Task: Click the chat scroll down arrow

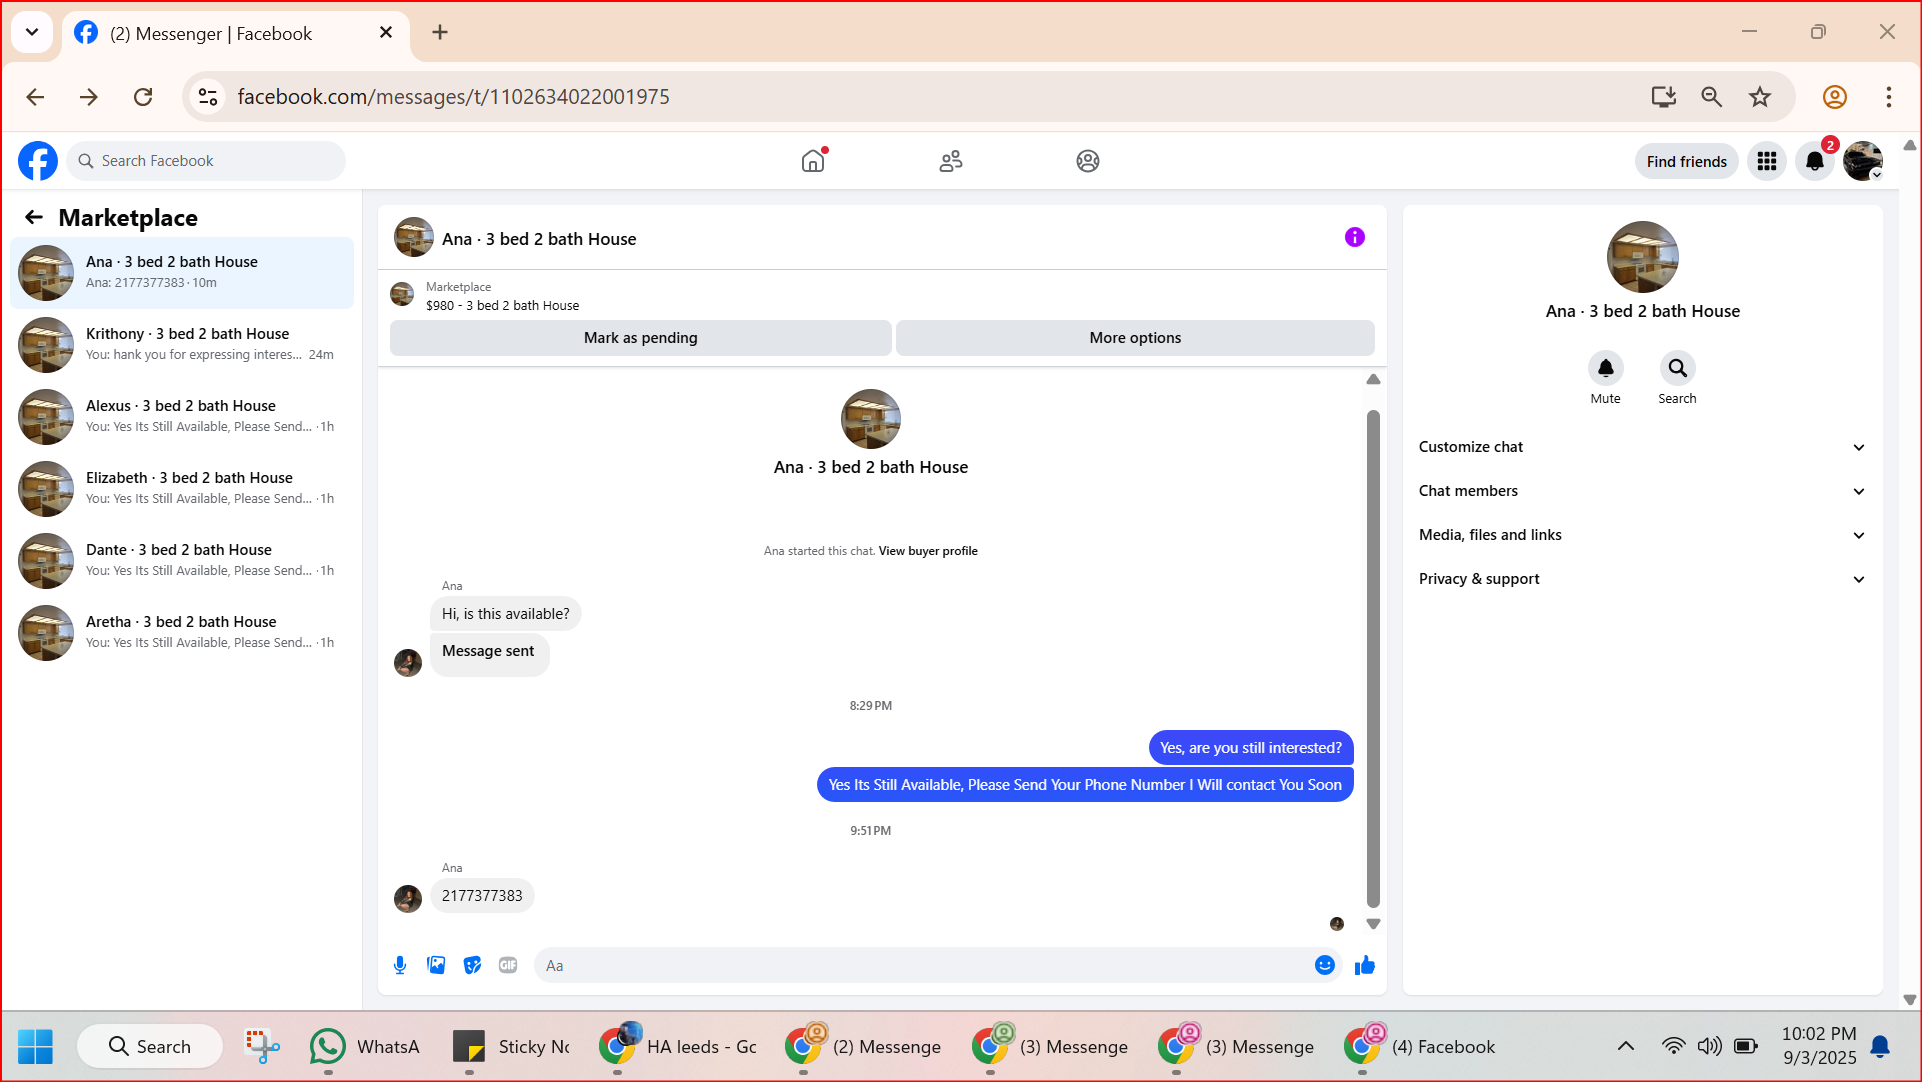Action: pos(1373,925)
